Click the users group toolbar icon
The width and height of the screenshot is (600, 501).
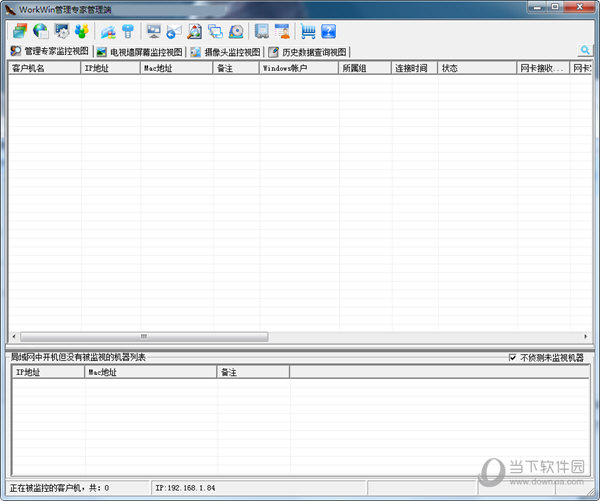pos(82,31)
